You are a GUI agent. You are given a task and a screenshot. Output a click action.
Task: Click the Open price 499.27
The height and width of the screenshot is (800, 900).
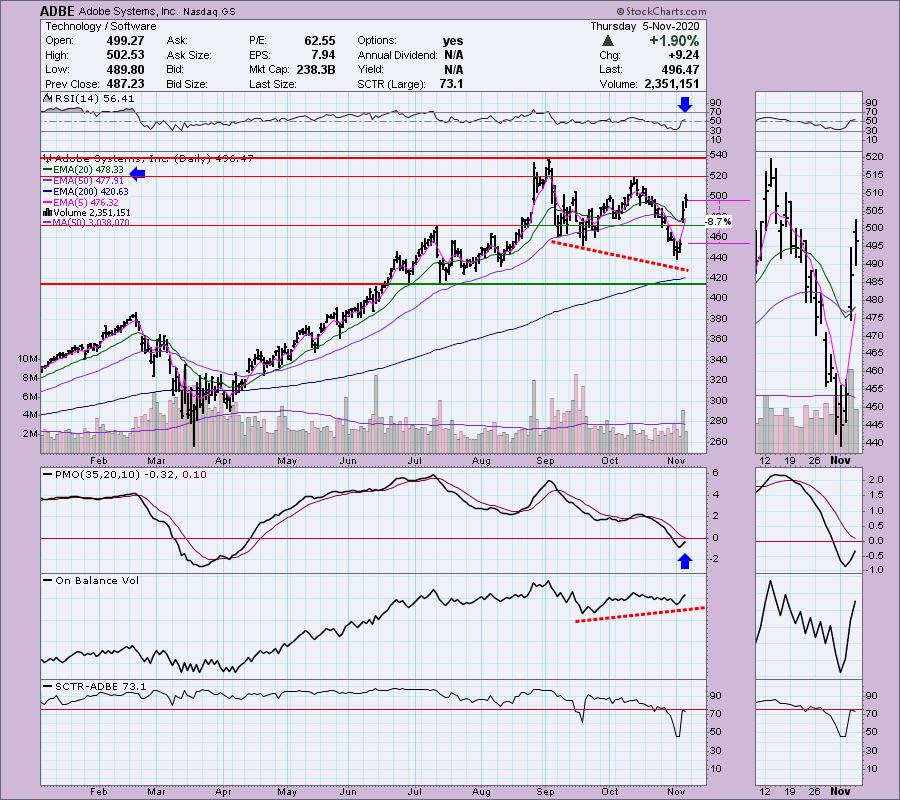pos(125,41)
